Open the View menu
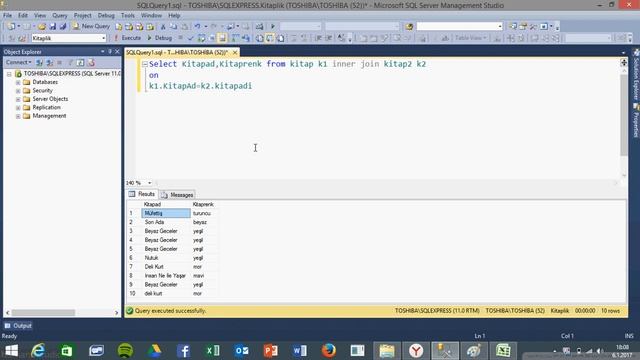This screenshot has width=640, height=360. click(40, 16)
